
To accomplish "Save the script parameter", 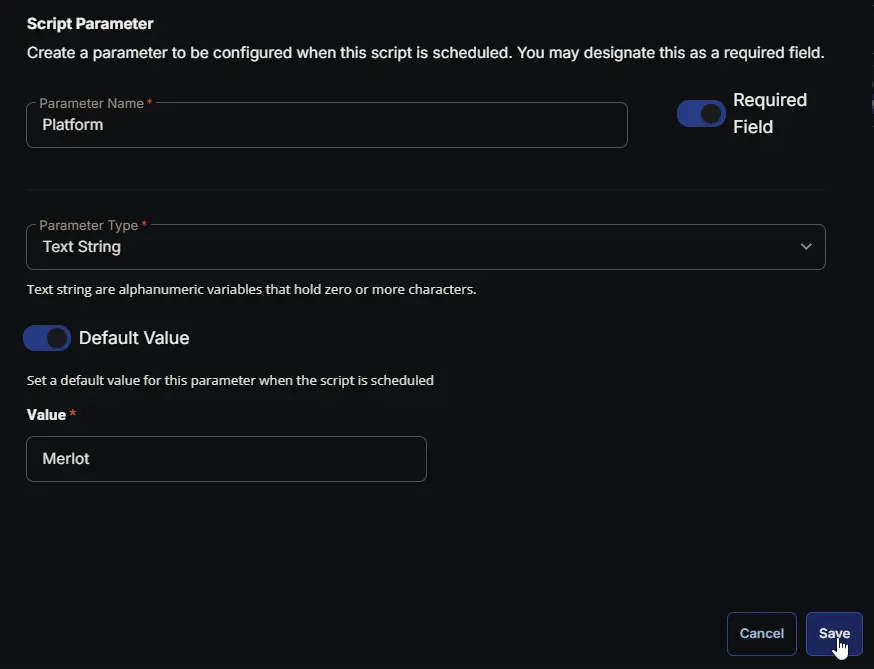I will [834, 633].
